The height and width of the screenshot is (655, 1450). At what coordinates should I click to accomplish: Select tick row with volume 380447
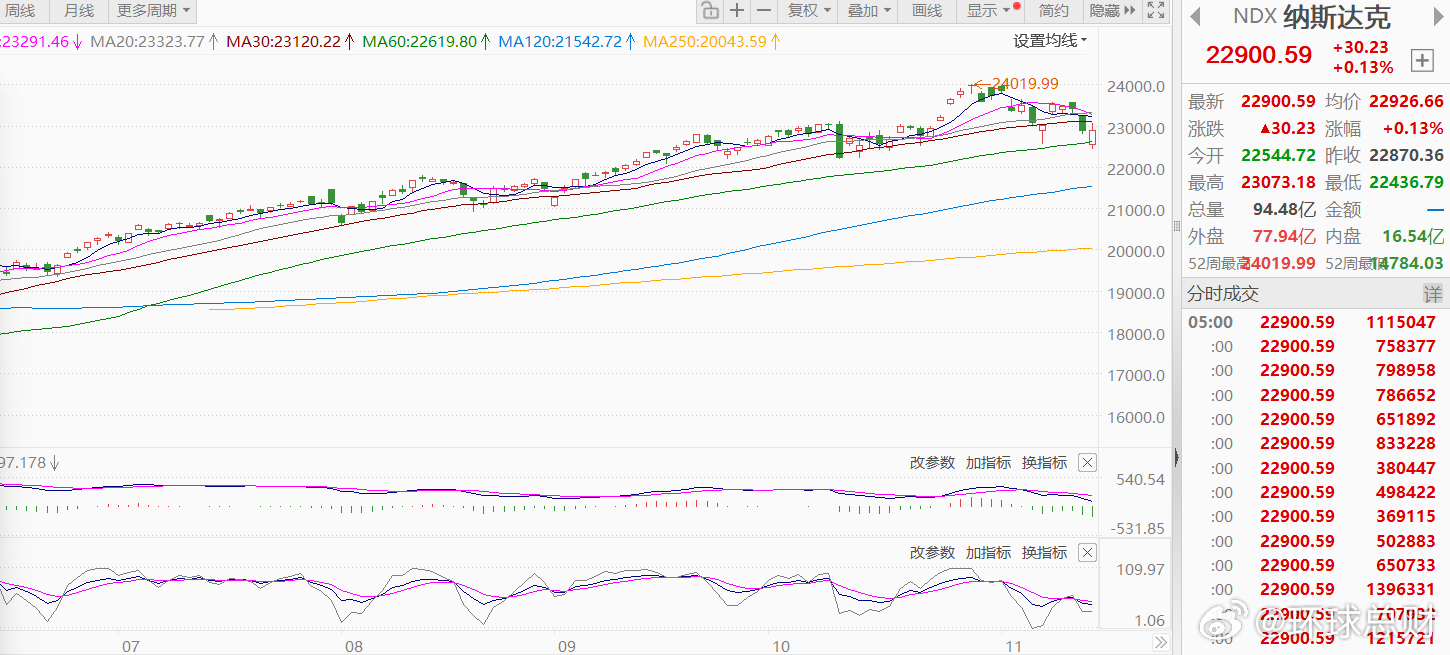[1314, 468]
